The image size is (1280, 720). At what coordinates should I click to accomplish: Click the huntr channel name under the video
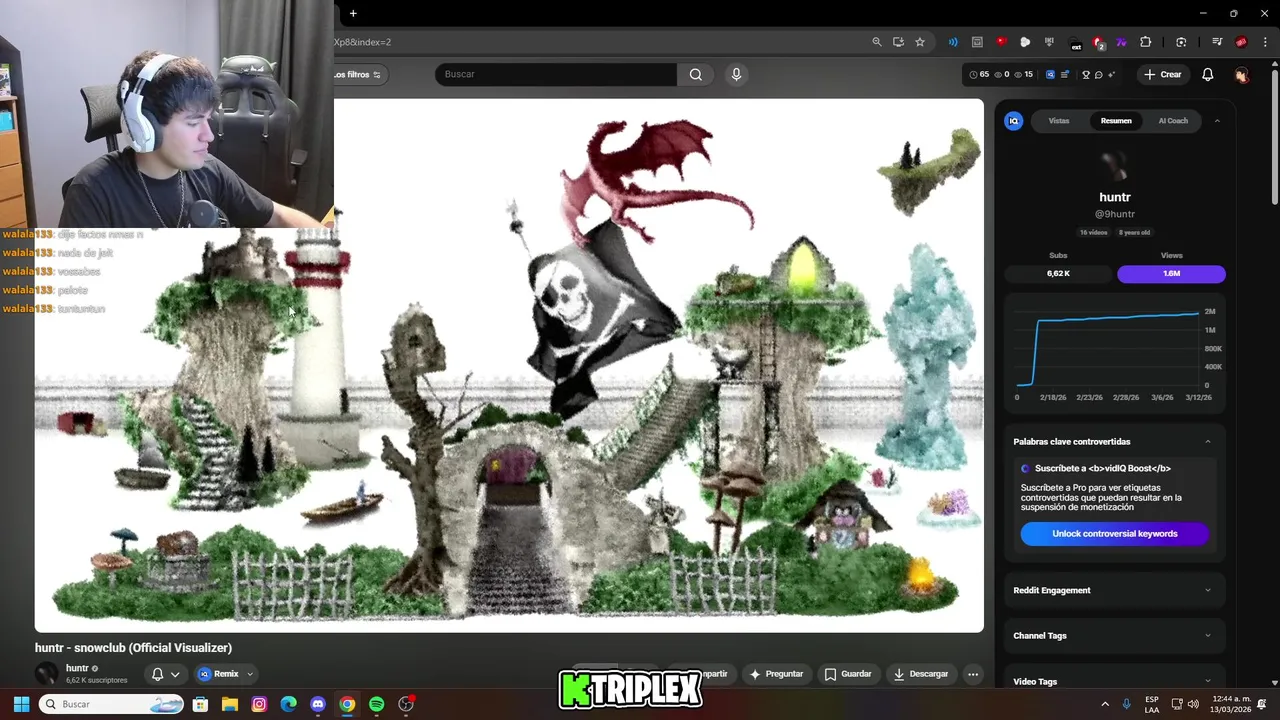[x=77, y=668]
